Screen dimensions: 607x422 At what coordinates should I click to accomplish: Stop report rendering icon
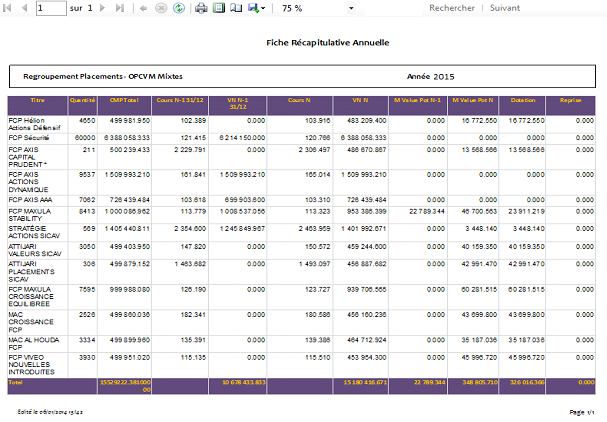161,8
